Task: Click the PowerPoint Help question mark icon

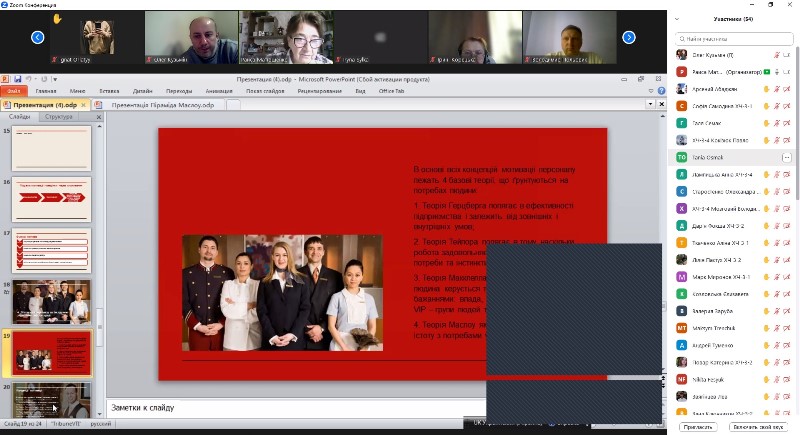Action: click(661, 91)
